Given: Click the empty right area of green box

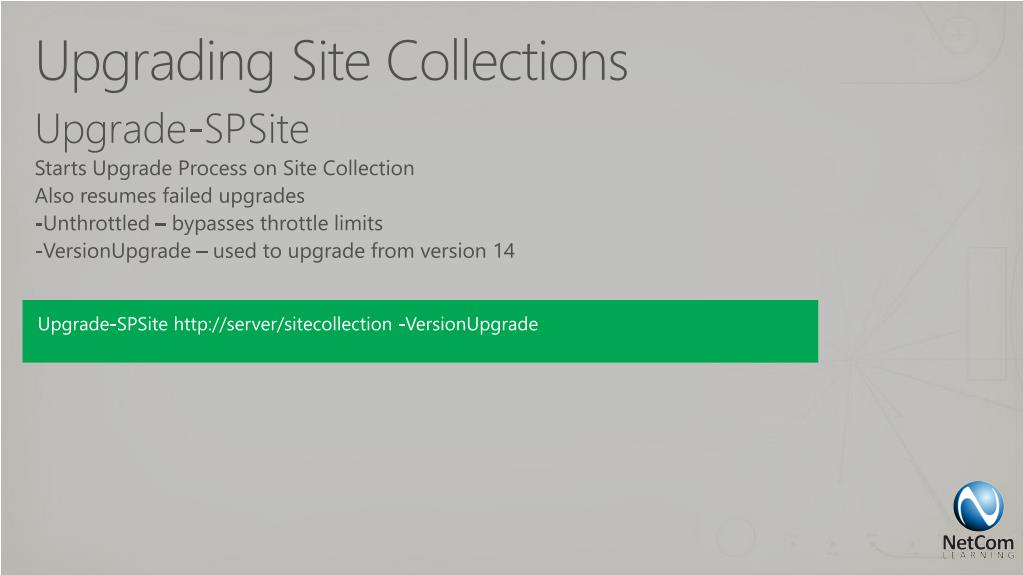Looking at the screenshot, I should tap(679, 331).
